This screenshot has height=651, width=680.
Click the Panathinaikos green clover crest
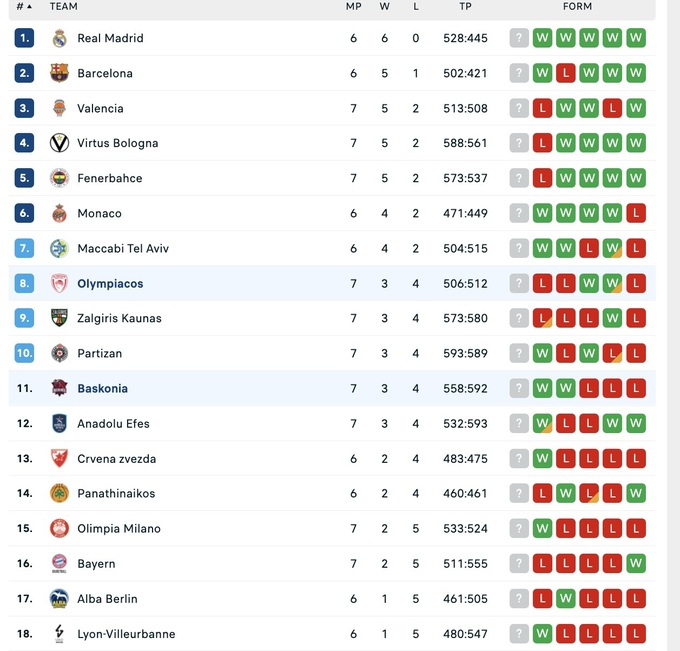59,494
